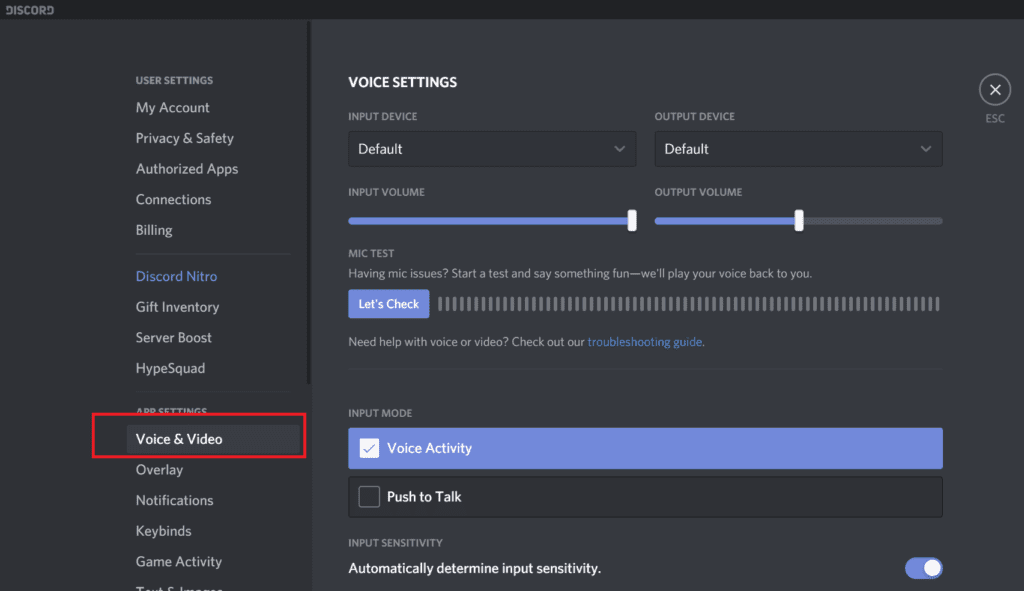Viewport: 1024px width, 591px height.
Task: Go to Privacy & Safety settings
Action: (x=184, y=138)
